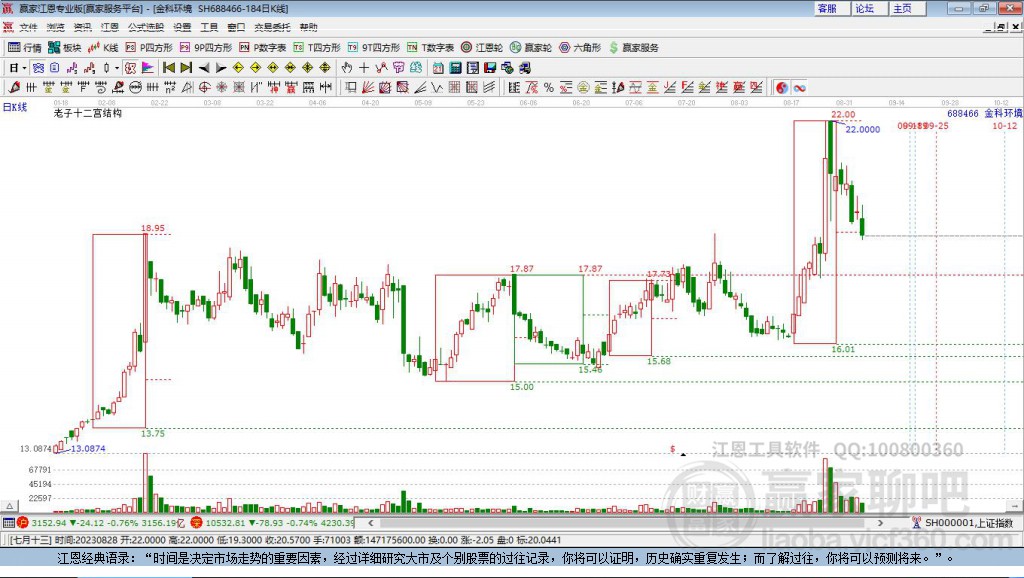
Task: Open the 文件 menu
Action: click(x=28, y=27)
